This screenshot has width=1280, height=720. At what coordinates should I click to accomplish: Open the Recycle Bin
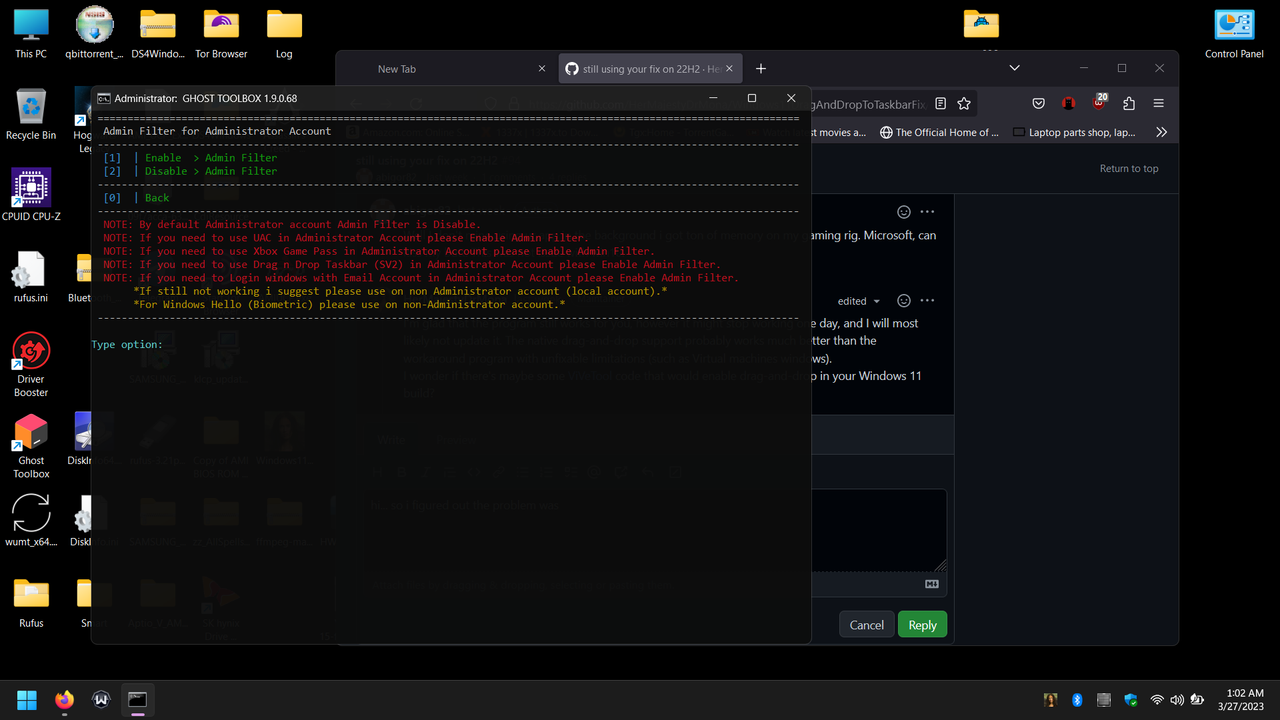31,114
